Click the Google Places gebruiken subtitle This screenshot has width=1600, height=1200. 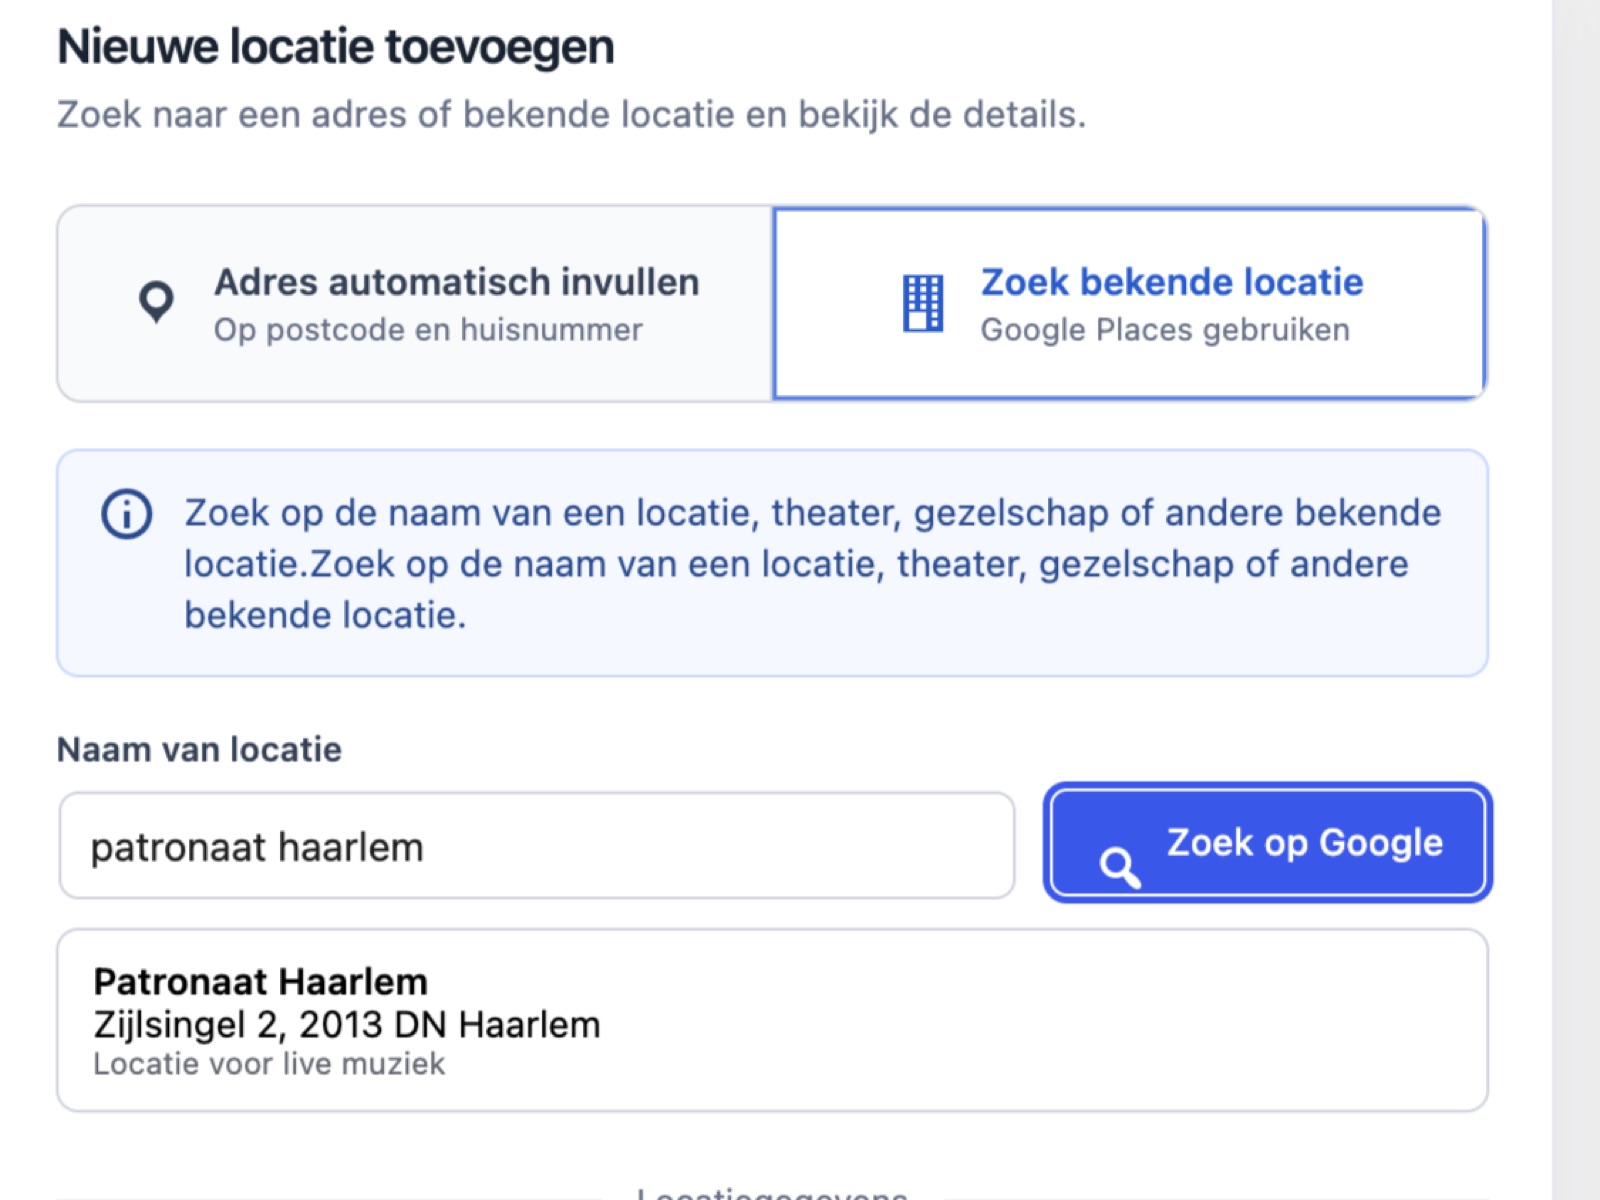pos(1165,330)
